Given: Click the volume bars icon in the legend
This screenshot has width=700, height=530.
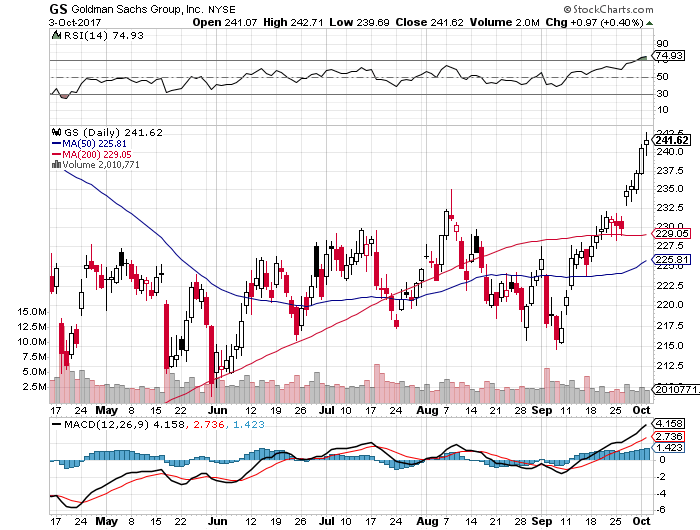Looking at the screenshot, I should point(57,164).
